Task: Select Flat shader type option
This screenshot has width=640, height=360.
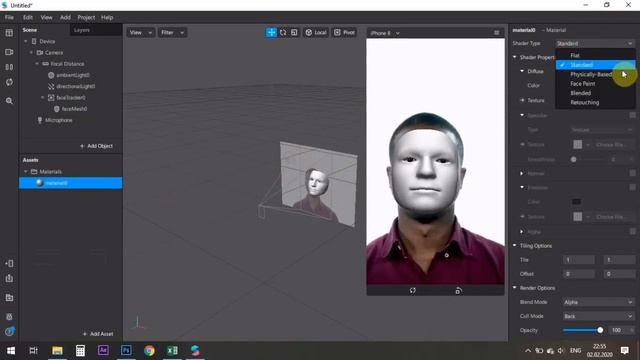Action: pyautogui.click(x=596, y=56)
